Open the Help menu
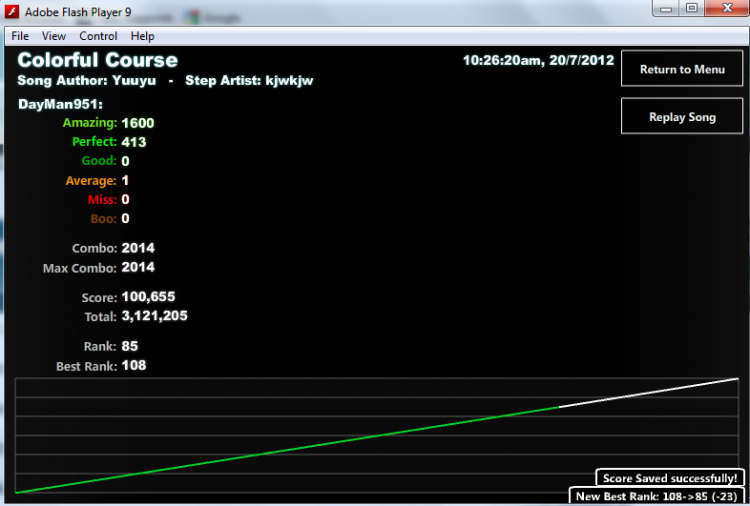This screenshot has height=506, width=750. (x=143, y=36)
